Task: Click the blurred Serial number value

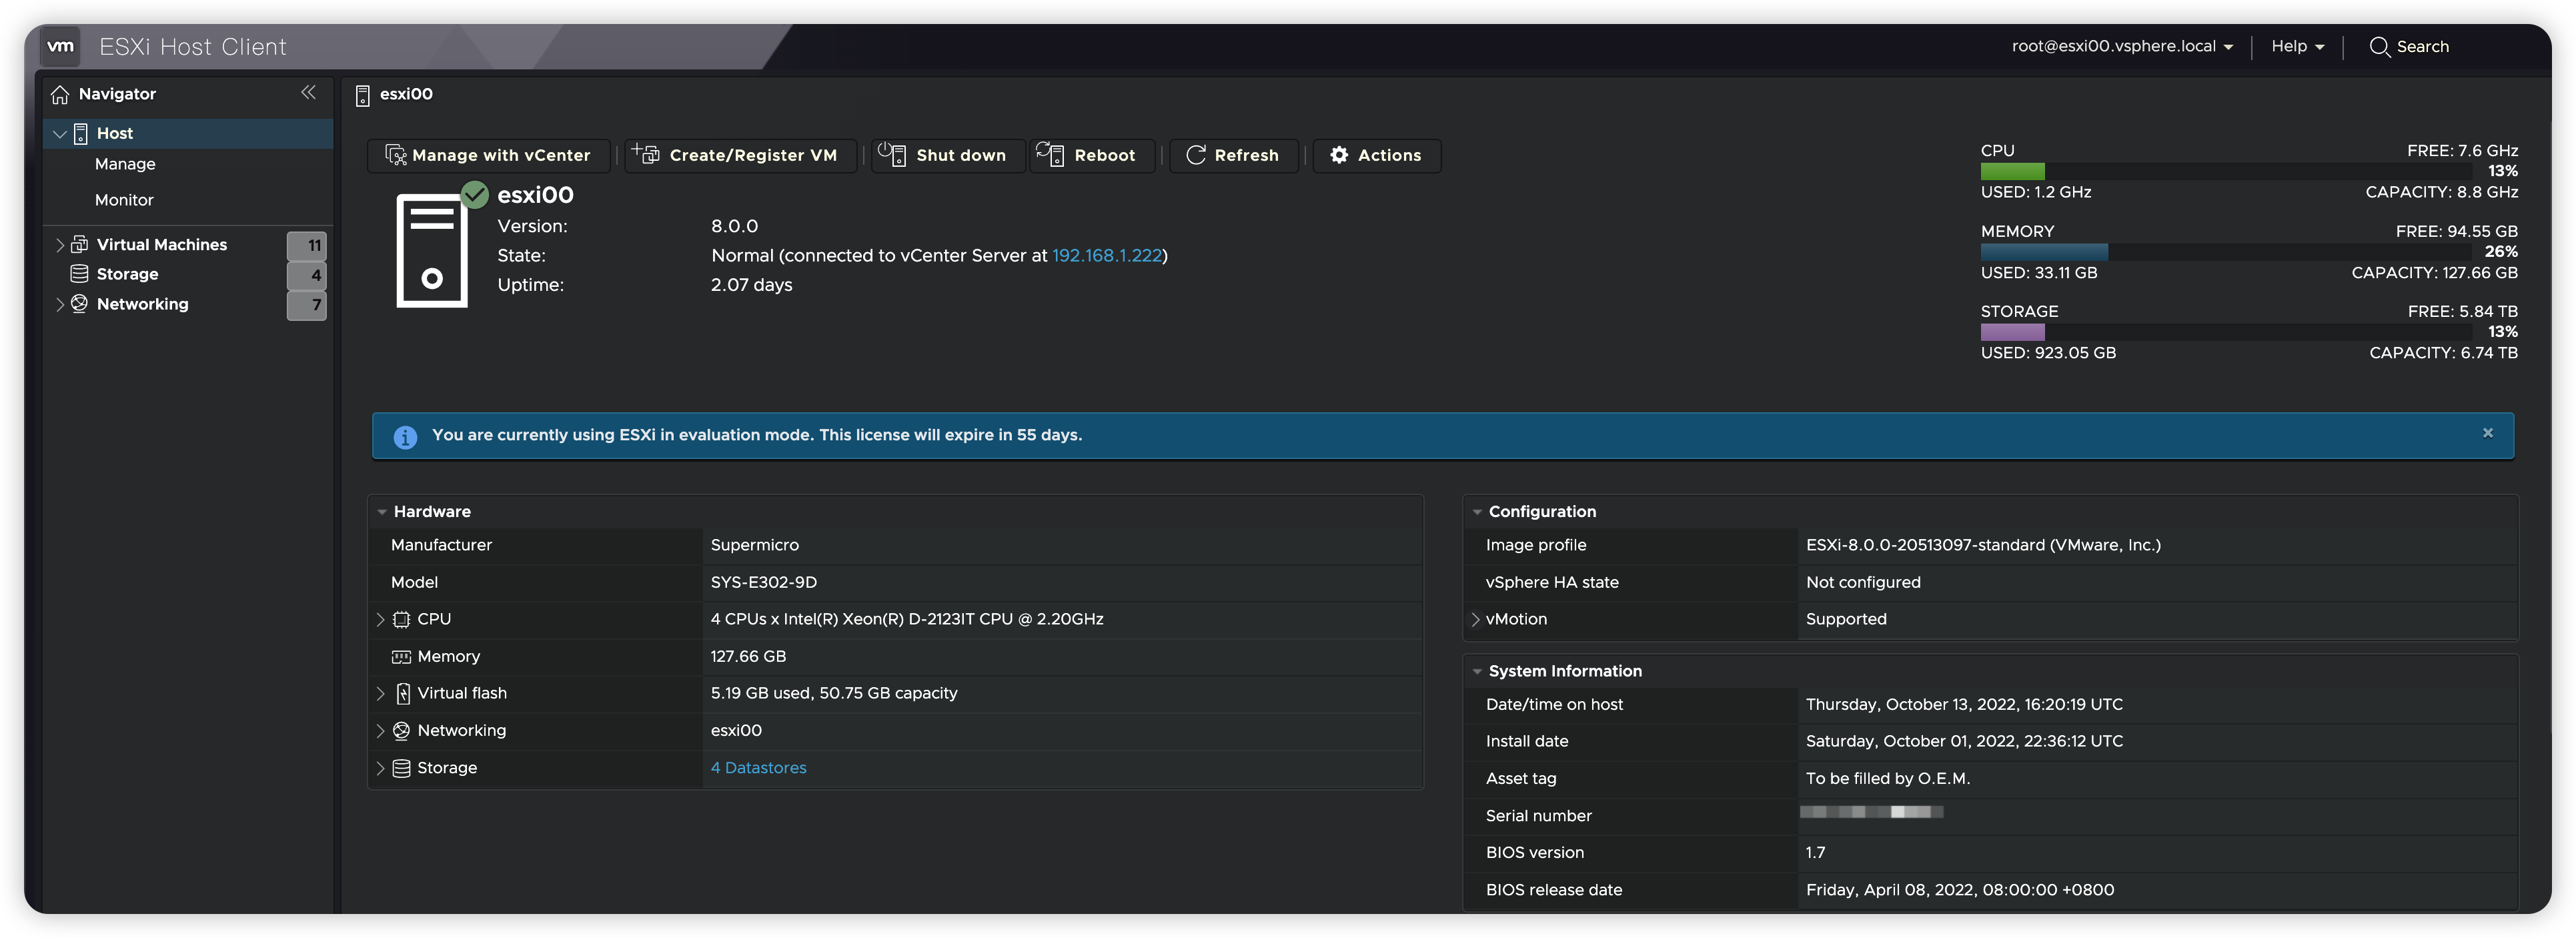Action: coord(1871,812)
